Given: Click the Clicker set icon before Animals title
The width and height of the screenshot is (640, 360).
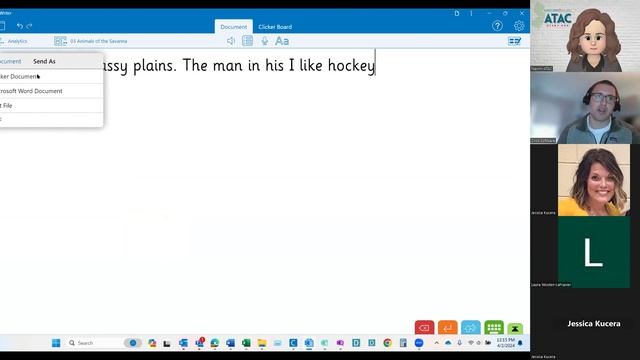Looking at the screenshot, I should click(x=60, y=41).
